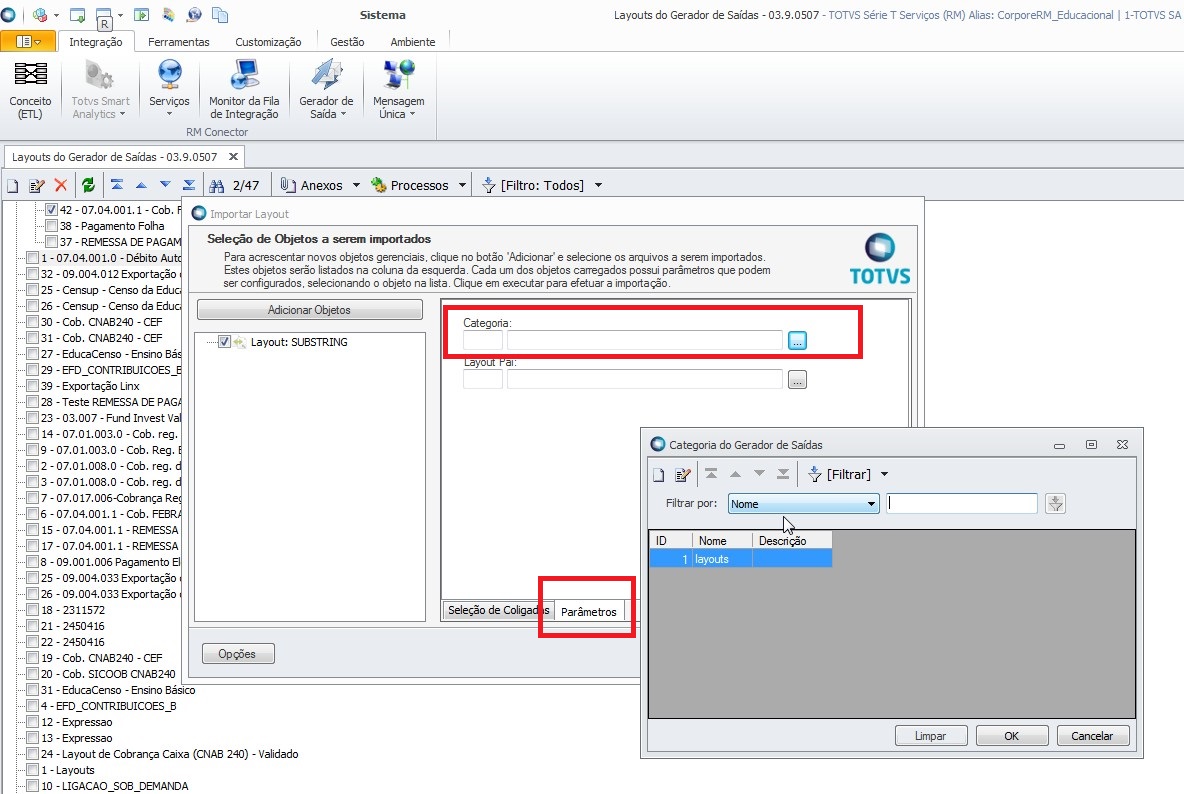This screenshot has height=794, width=1184.
Task: Click the Descrição column header
Action: [x=792, y=540]
